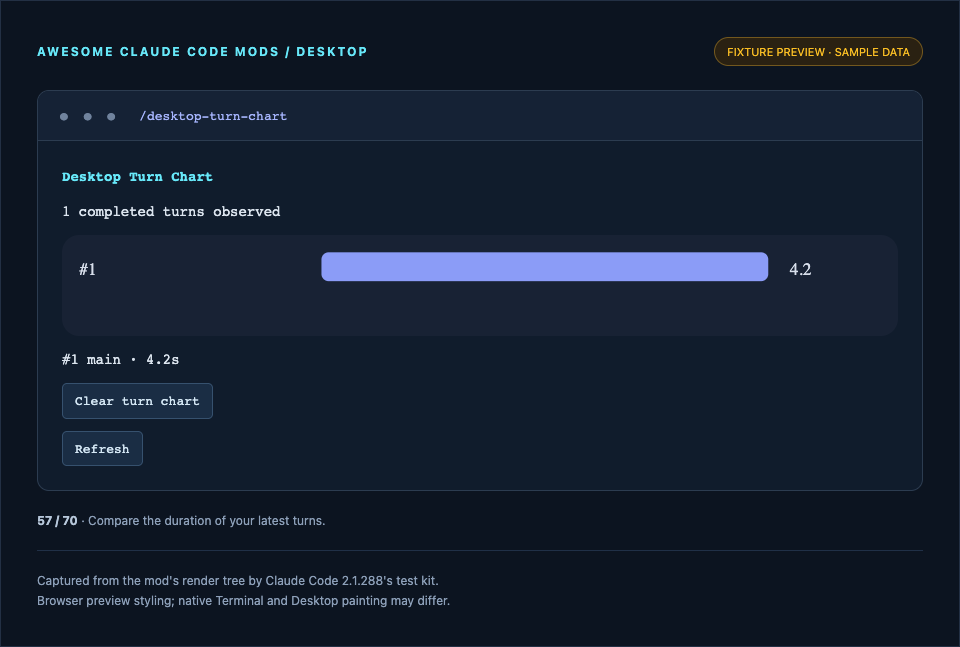This screenshot has height=647, width=960.
Task: Click the 'Browser preview styling' disclaimer line
Action: point(243,600)
